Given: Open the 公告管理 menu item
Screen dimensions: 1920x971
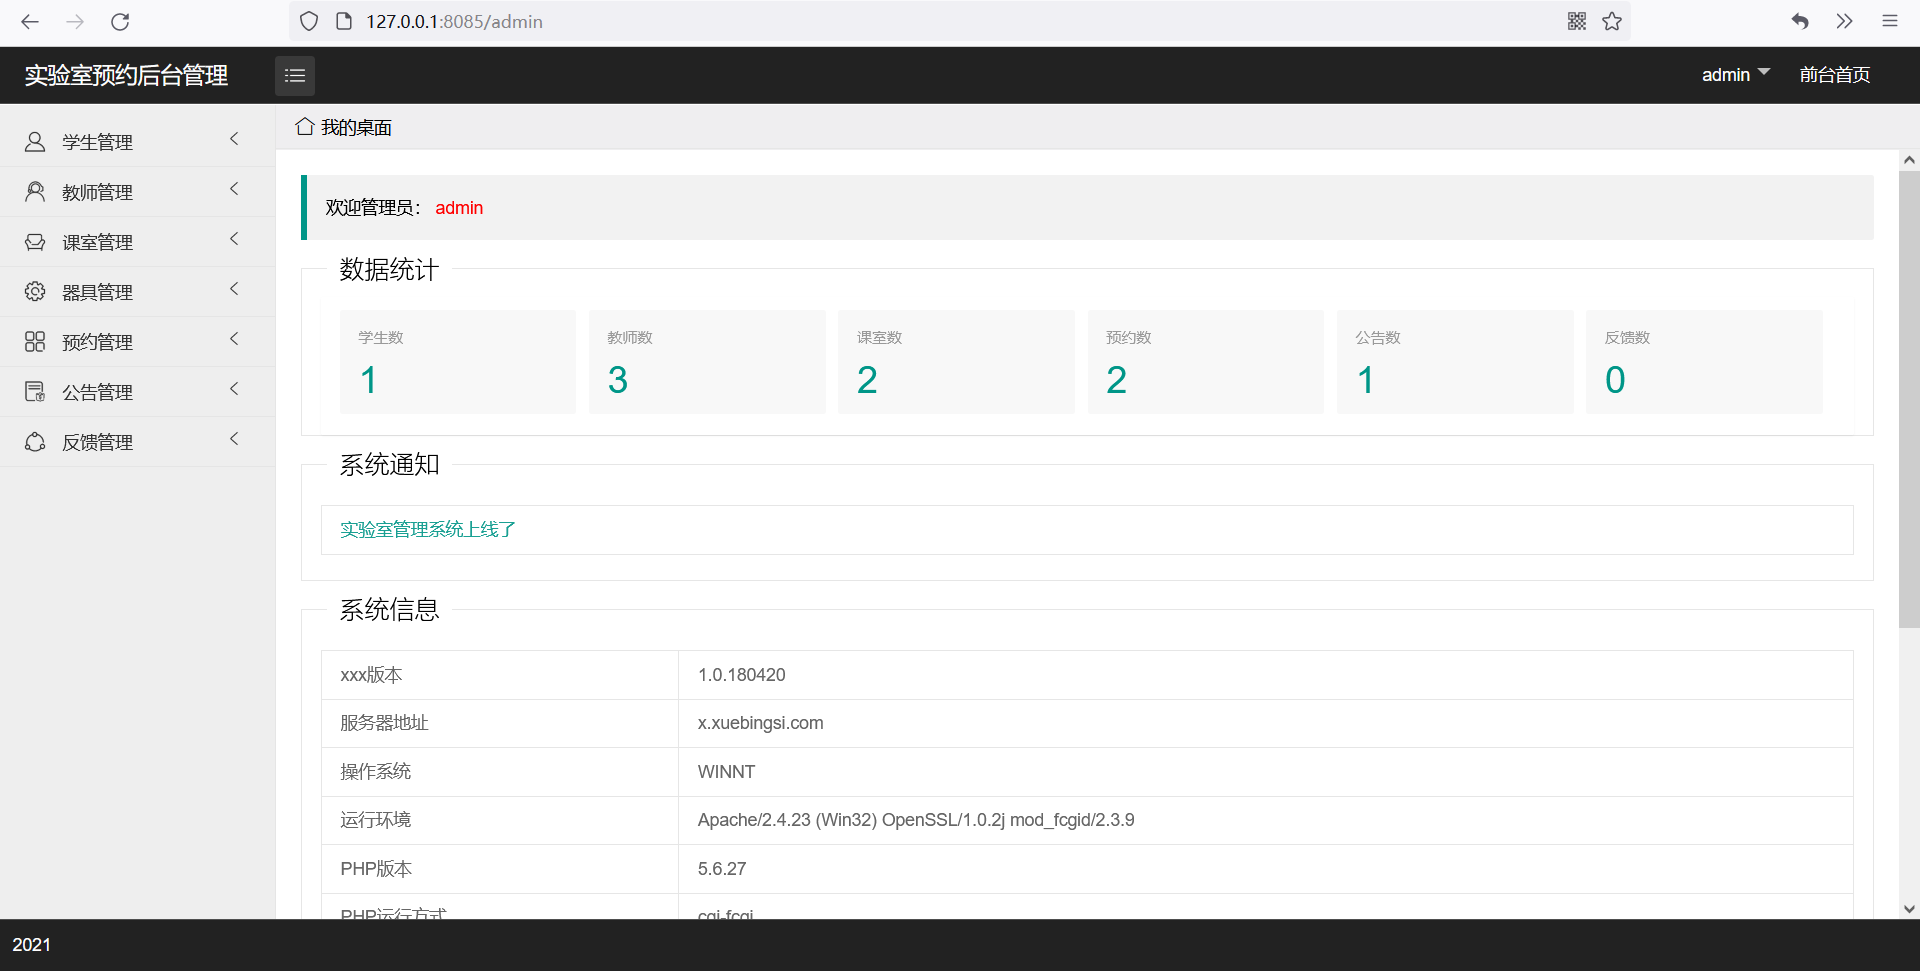Looking at the screenshot, I should tap(137, 392).
